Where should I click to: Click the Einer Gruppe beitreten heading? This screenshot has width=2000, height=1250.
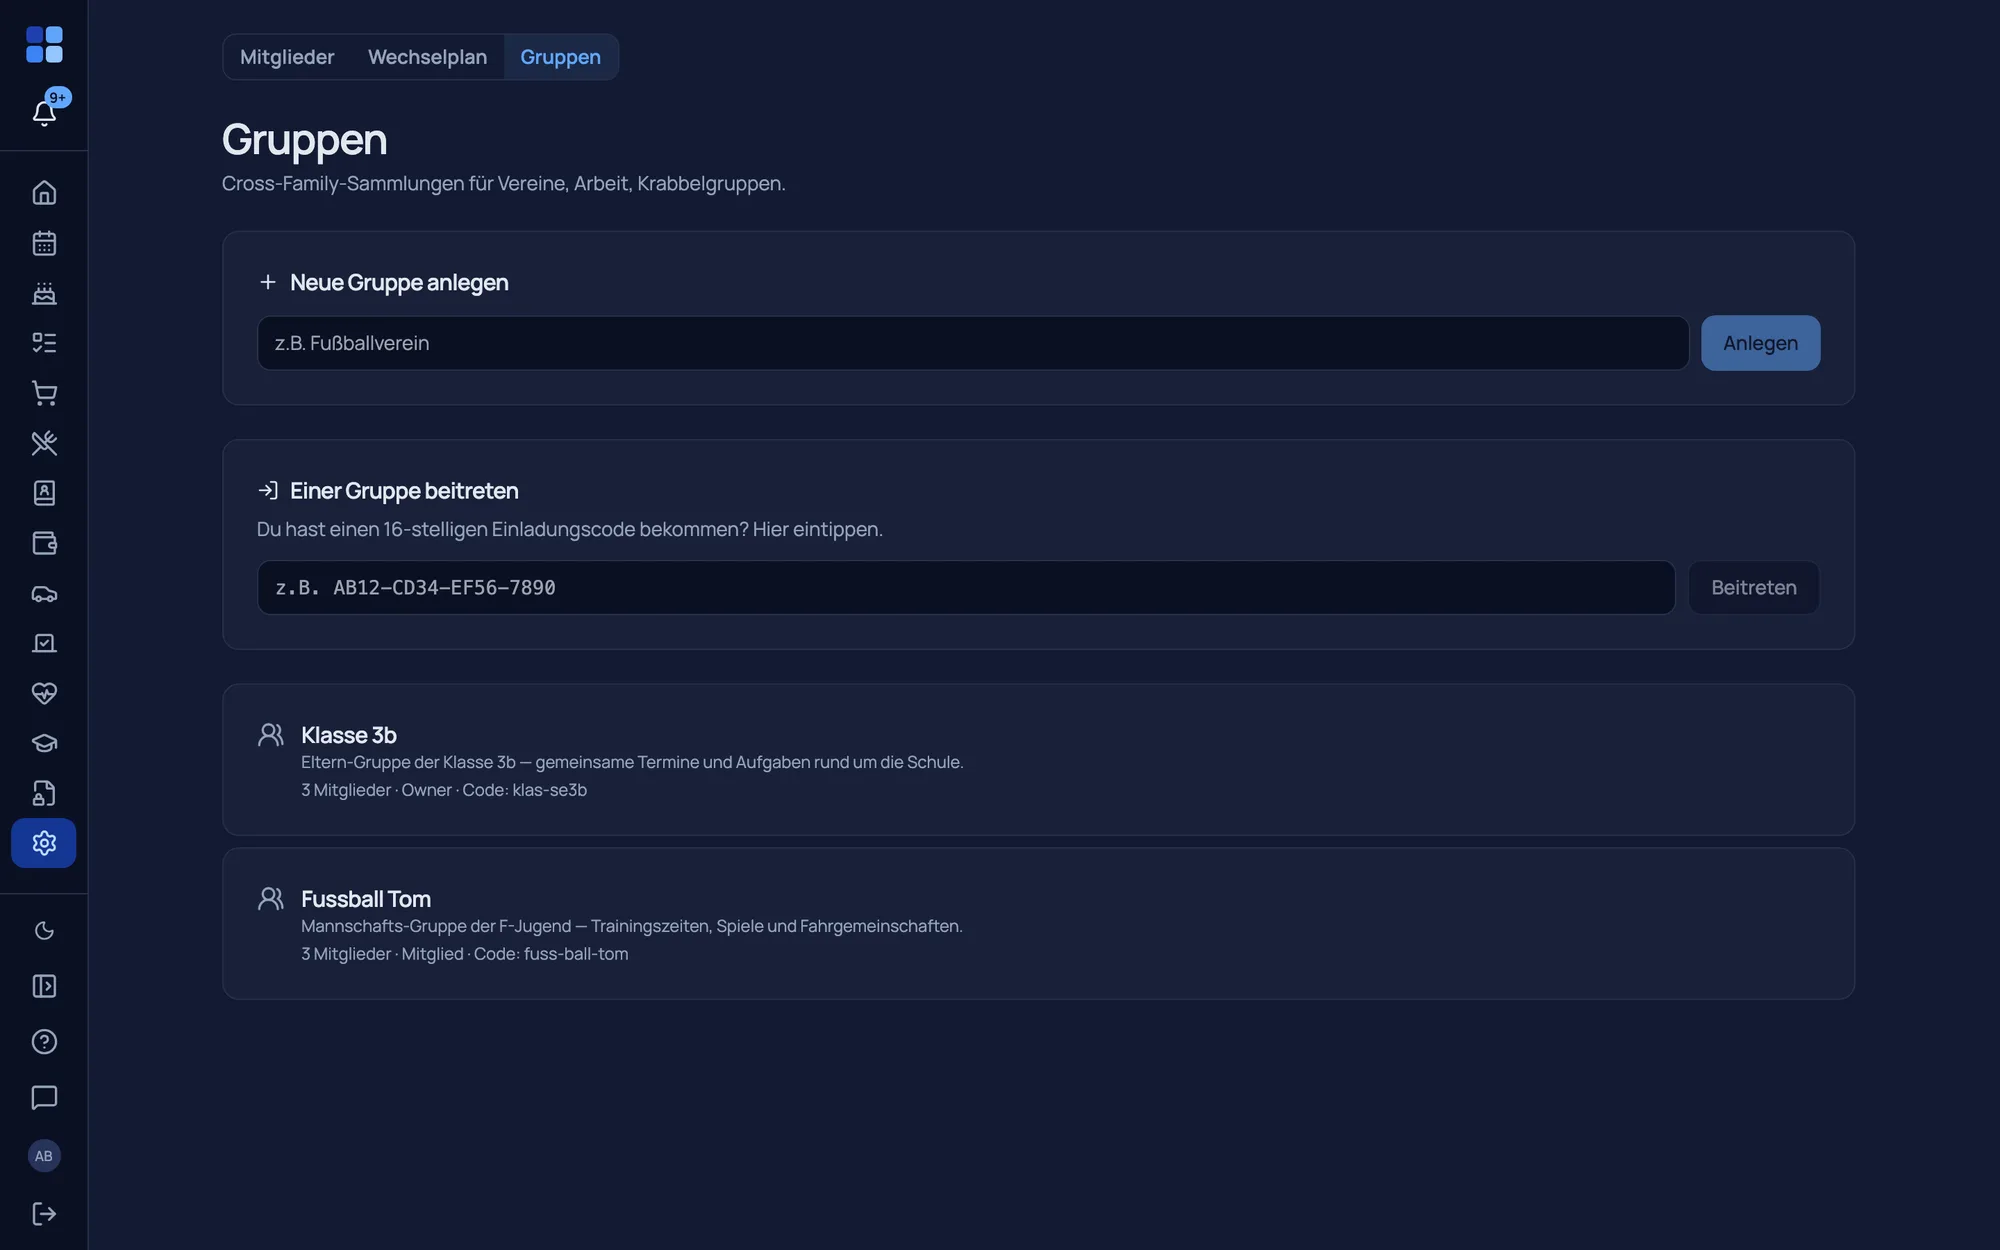404,491
